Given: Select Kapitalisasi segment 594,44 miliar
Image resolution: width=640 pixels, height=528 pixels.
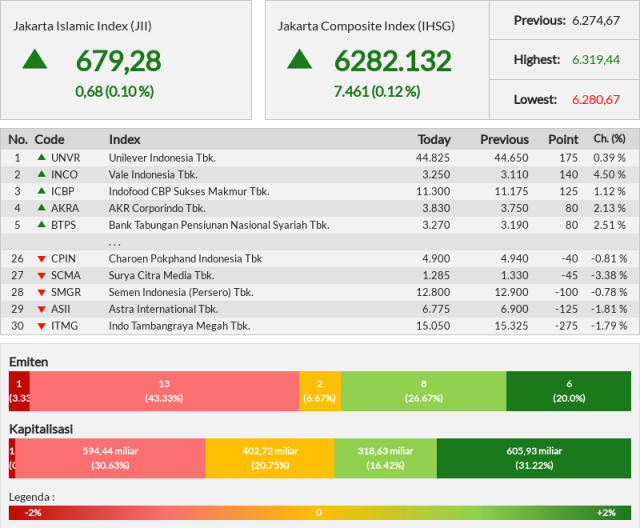Looking at the screenshot, I should pyautogui.click(x=110, y=458).
